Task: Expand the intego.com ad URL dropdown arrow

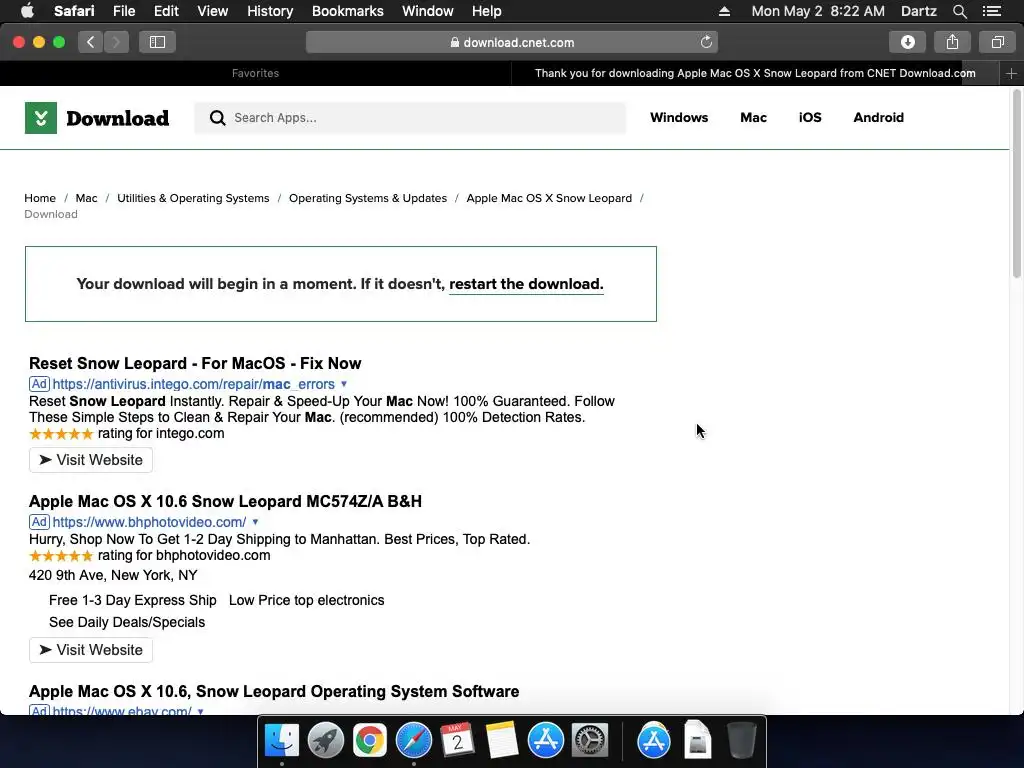Action: [344, 384]
